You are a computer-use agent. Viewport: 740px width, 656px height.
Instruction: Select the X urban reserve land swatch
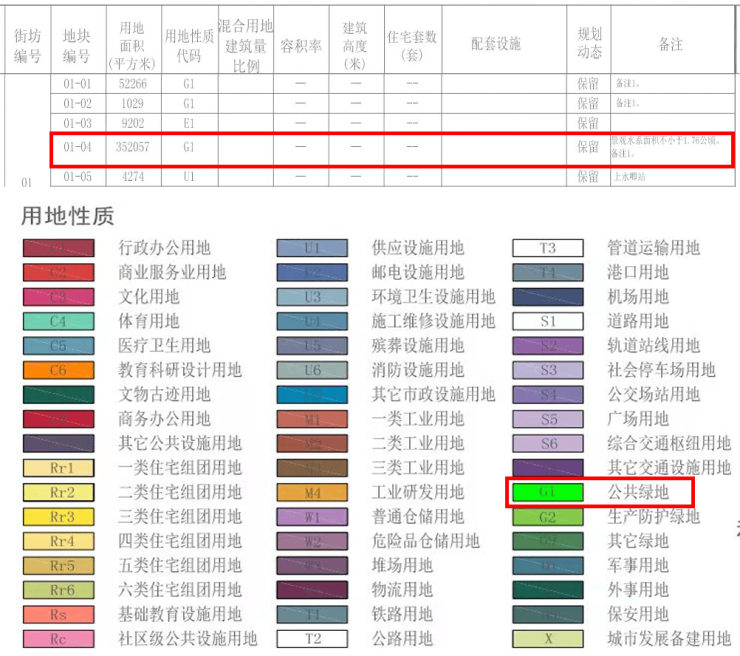(547, 638)
